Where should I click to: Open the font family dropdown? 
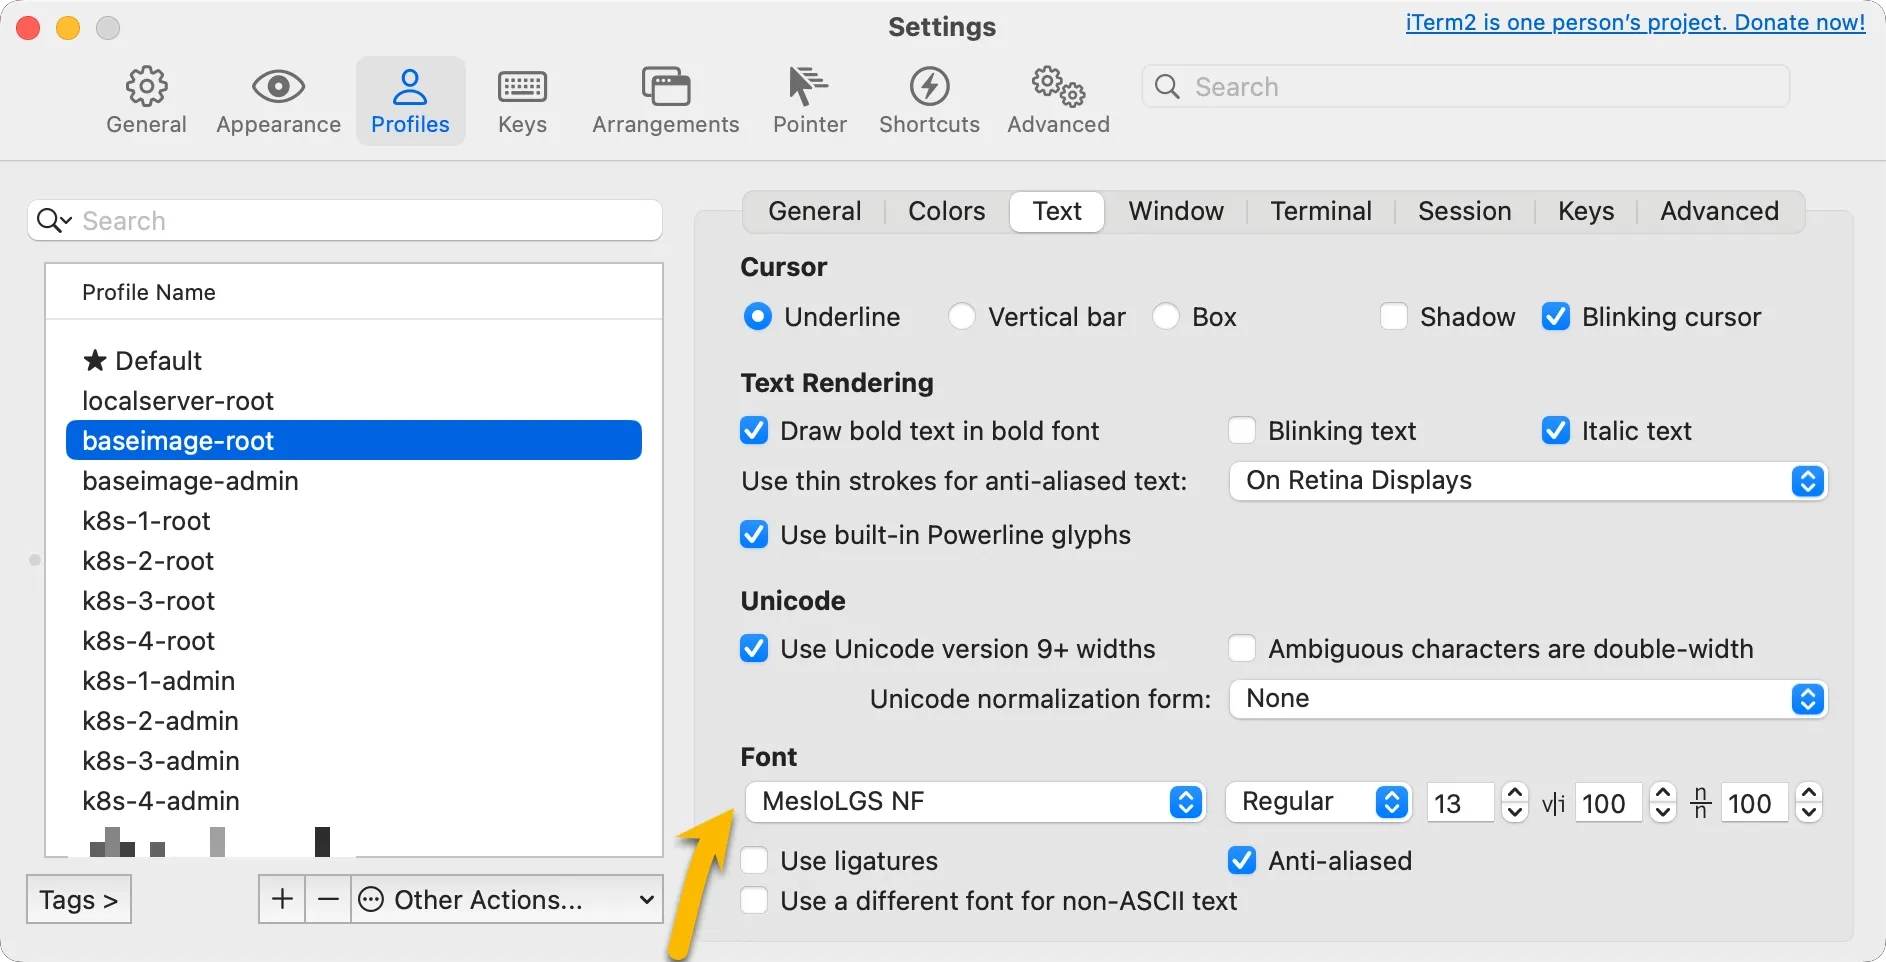tap(1184, 801)
